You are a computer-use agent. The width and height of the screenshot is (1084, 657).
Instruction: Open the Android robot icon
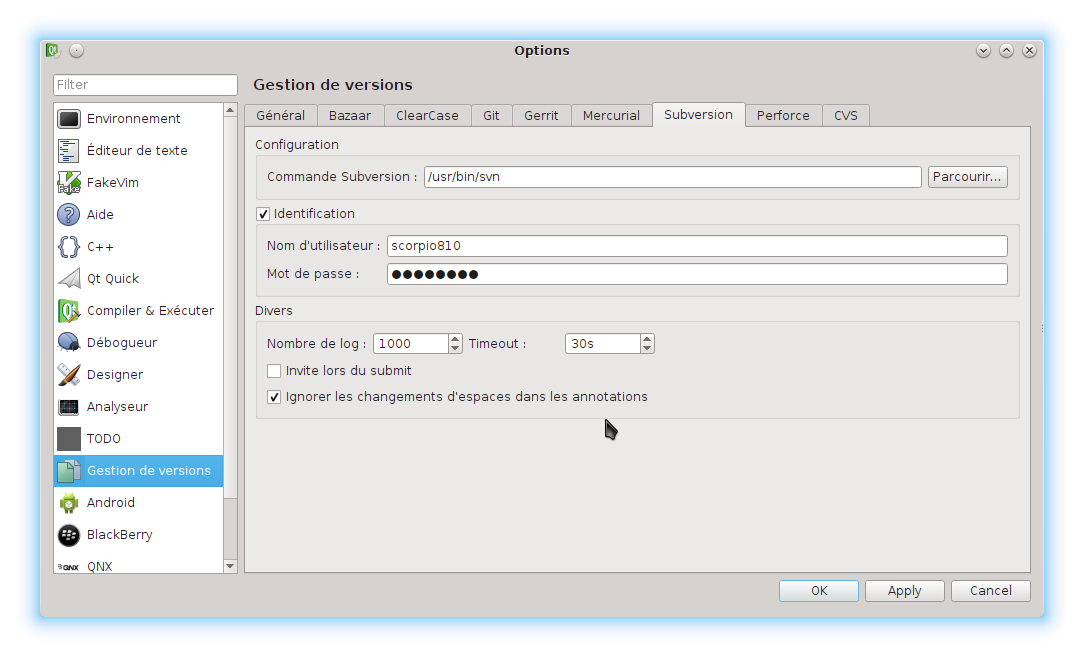[68, 503]
